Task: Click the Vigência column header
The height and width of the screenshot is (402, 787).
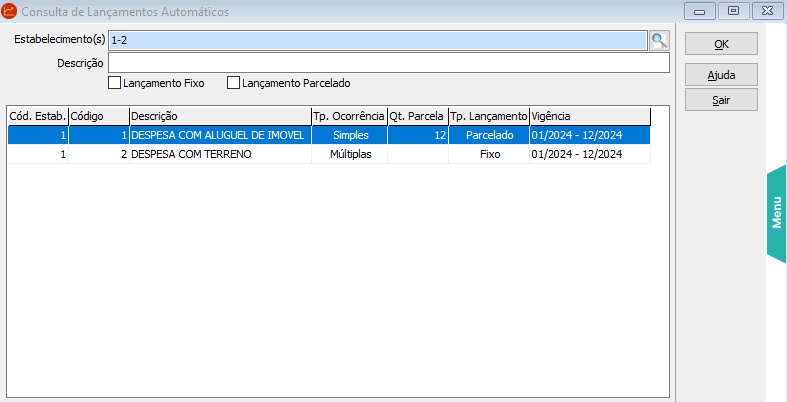Action: tap(589, 116)
